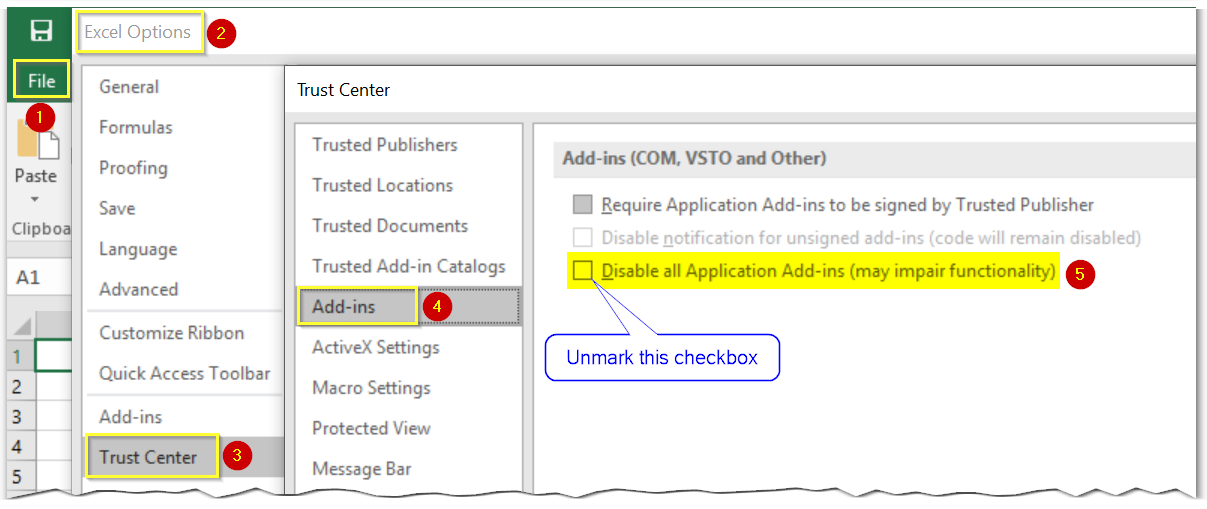Open Advanced options category
Image resolution: width=1207 pixels, height=509 pixels.
[139, 289]
